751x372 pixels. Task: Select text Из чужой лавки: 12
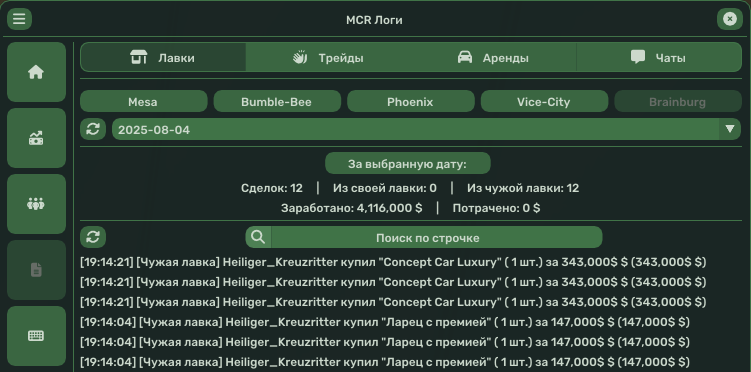click(x=523, y=188)
